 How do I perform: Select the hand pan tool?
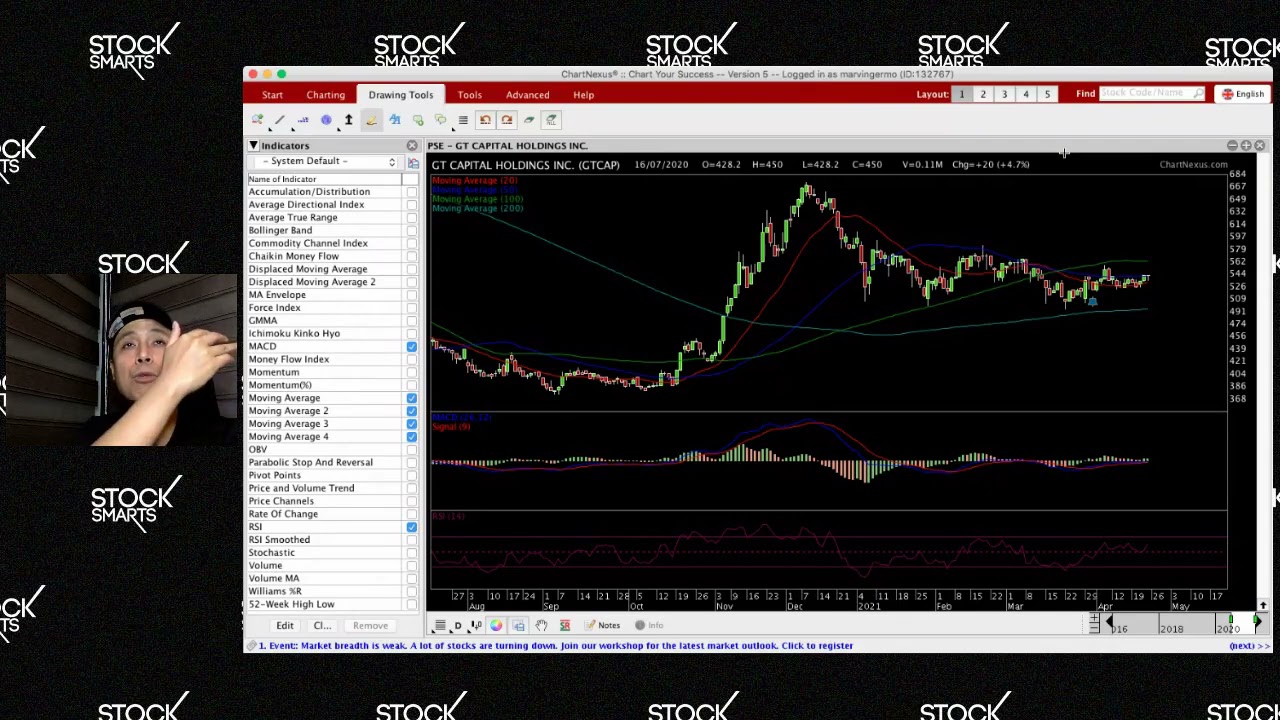click(541, 625)
